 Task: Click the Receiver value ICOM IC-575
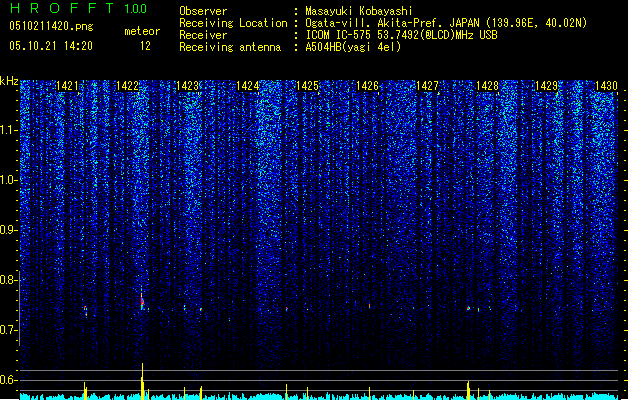point(340,35)
